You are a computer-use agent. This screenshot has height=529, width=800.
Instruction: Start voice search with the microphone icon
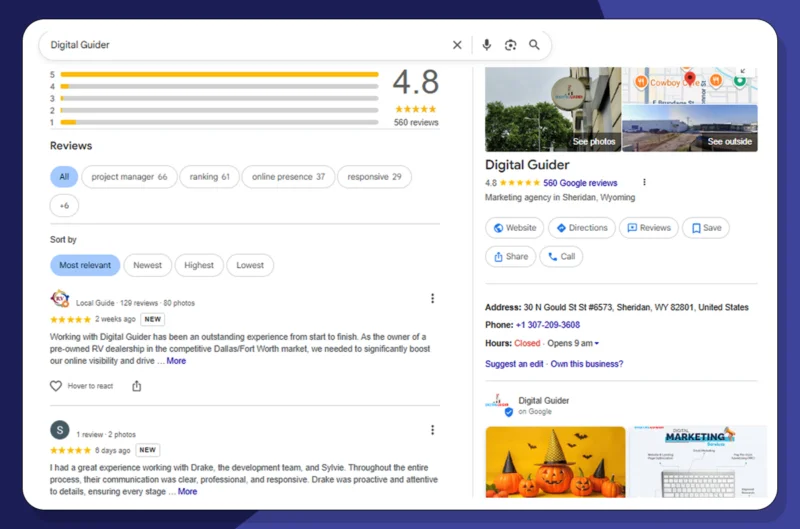[x=487, y=45]
